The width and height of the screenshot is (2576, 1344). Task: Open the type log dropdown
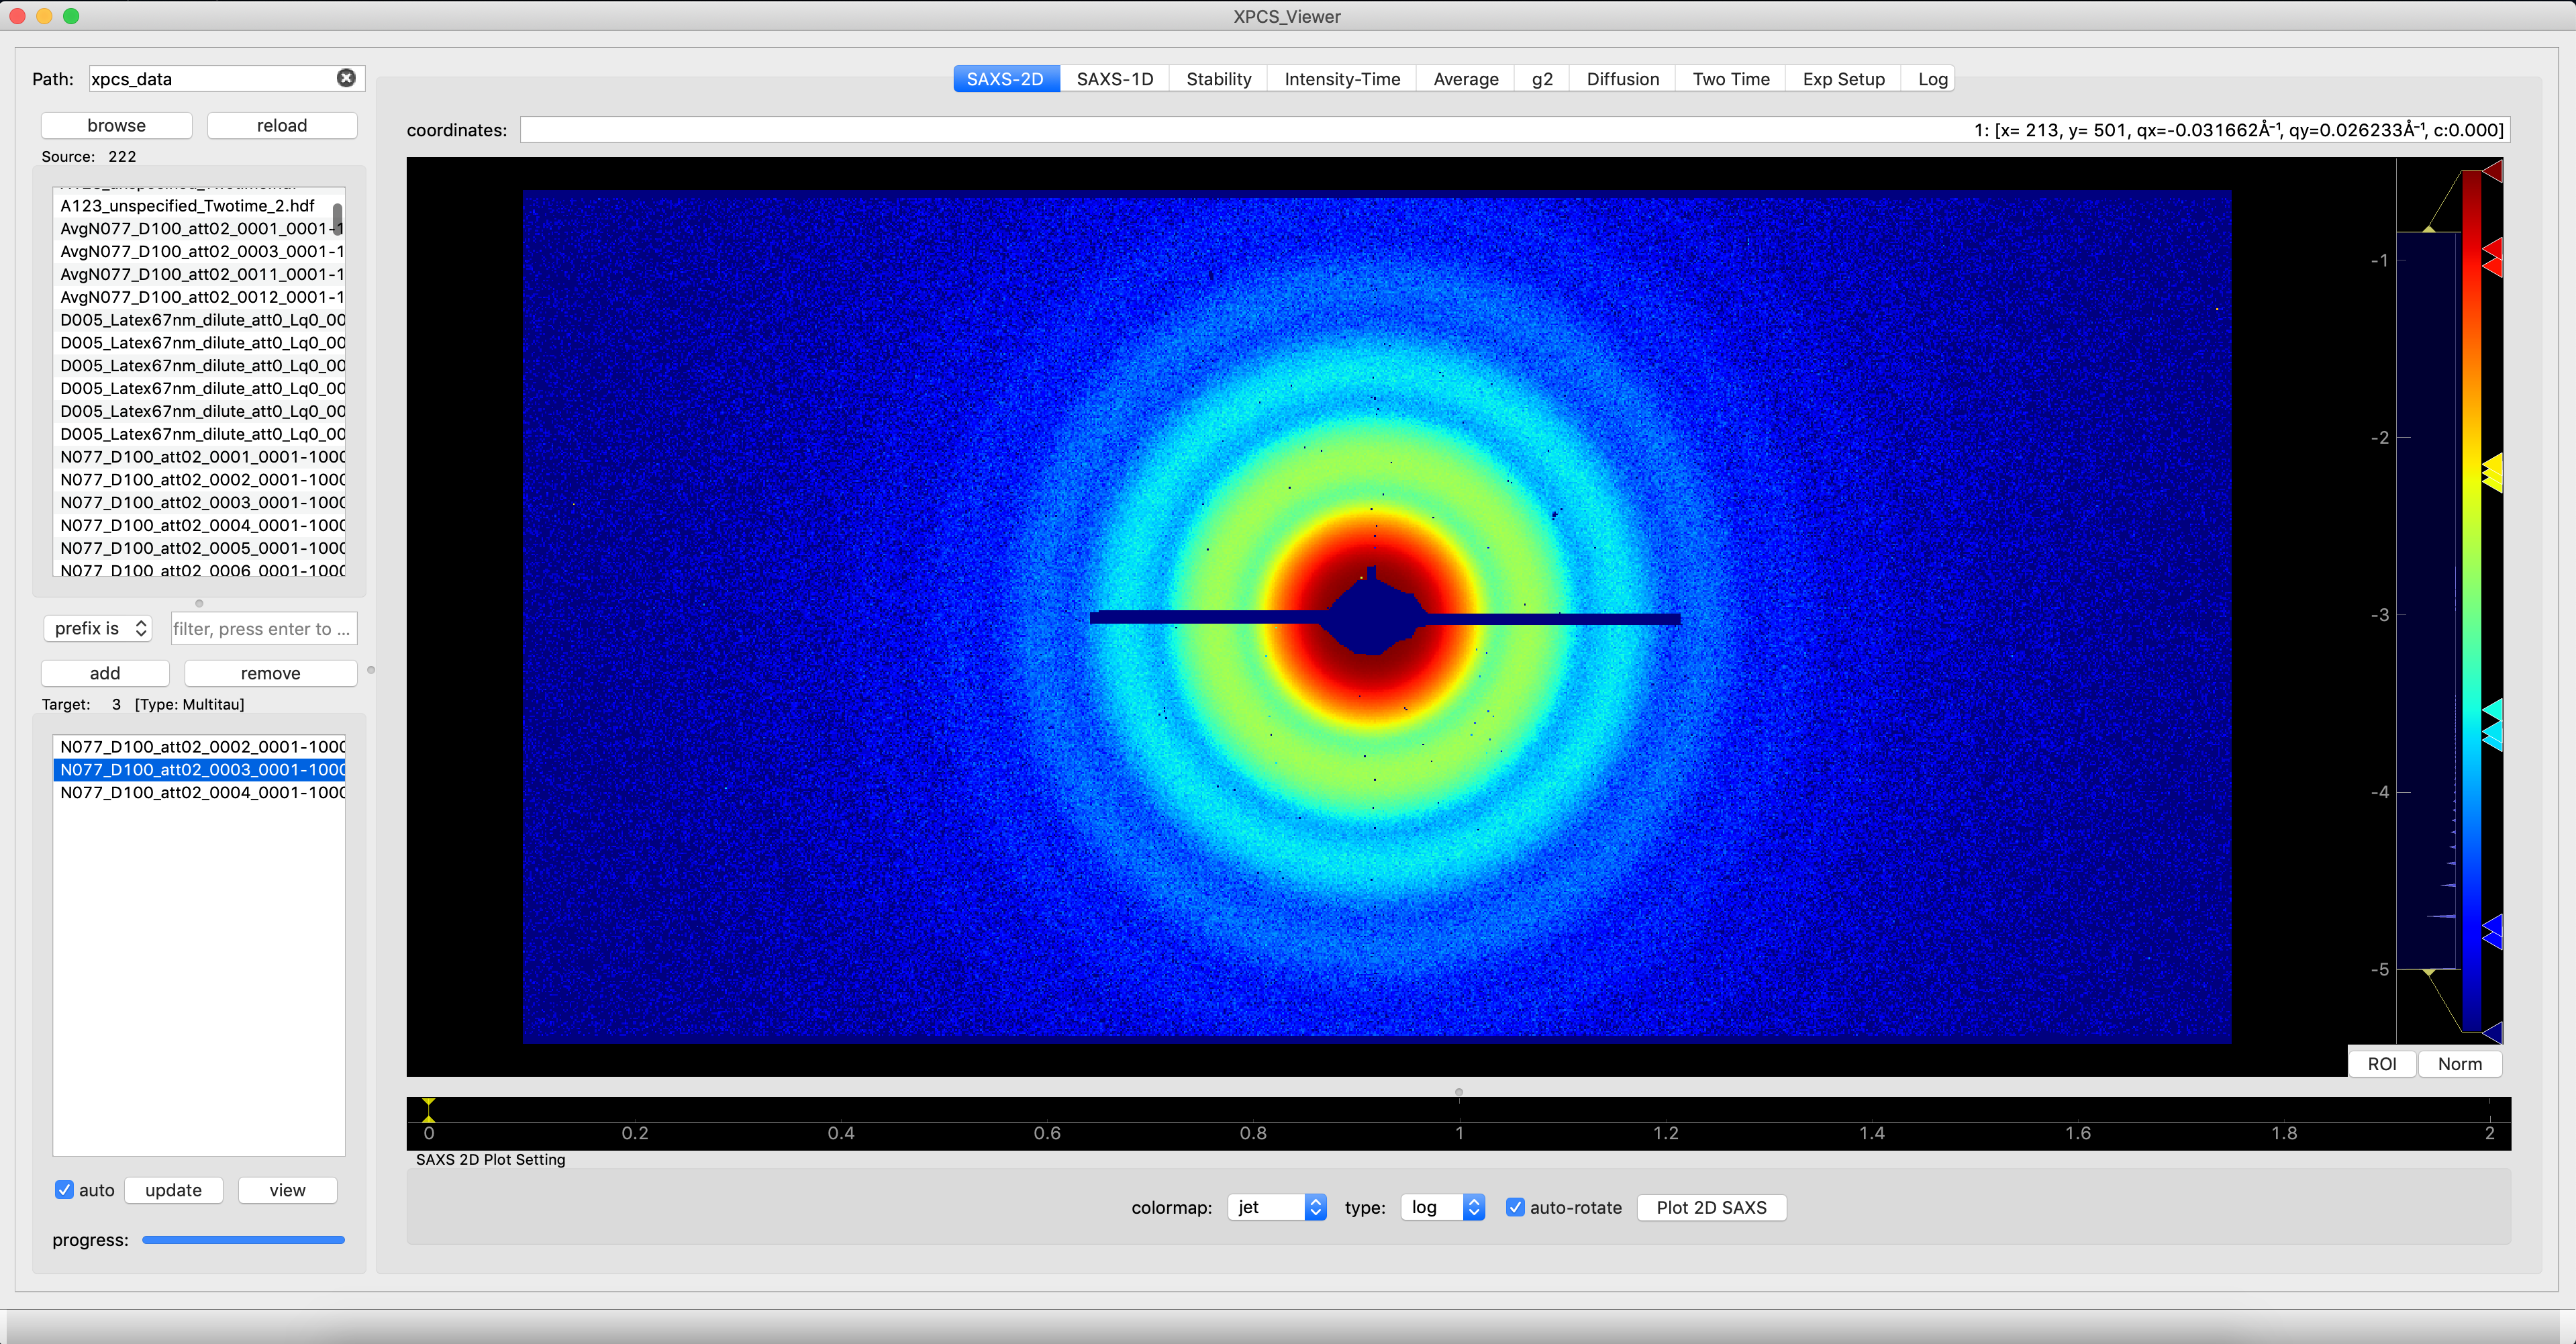pos(1442,1207)
